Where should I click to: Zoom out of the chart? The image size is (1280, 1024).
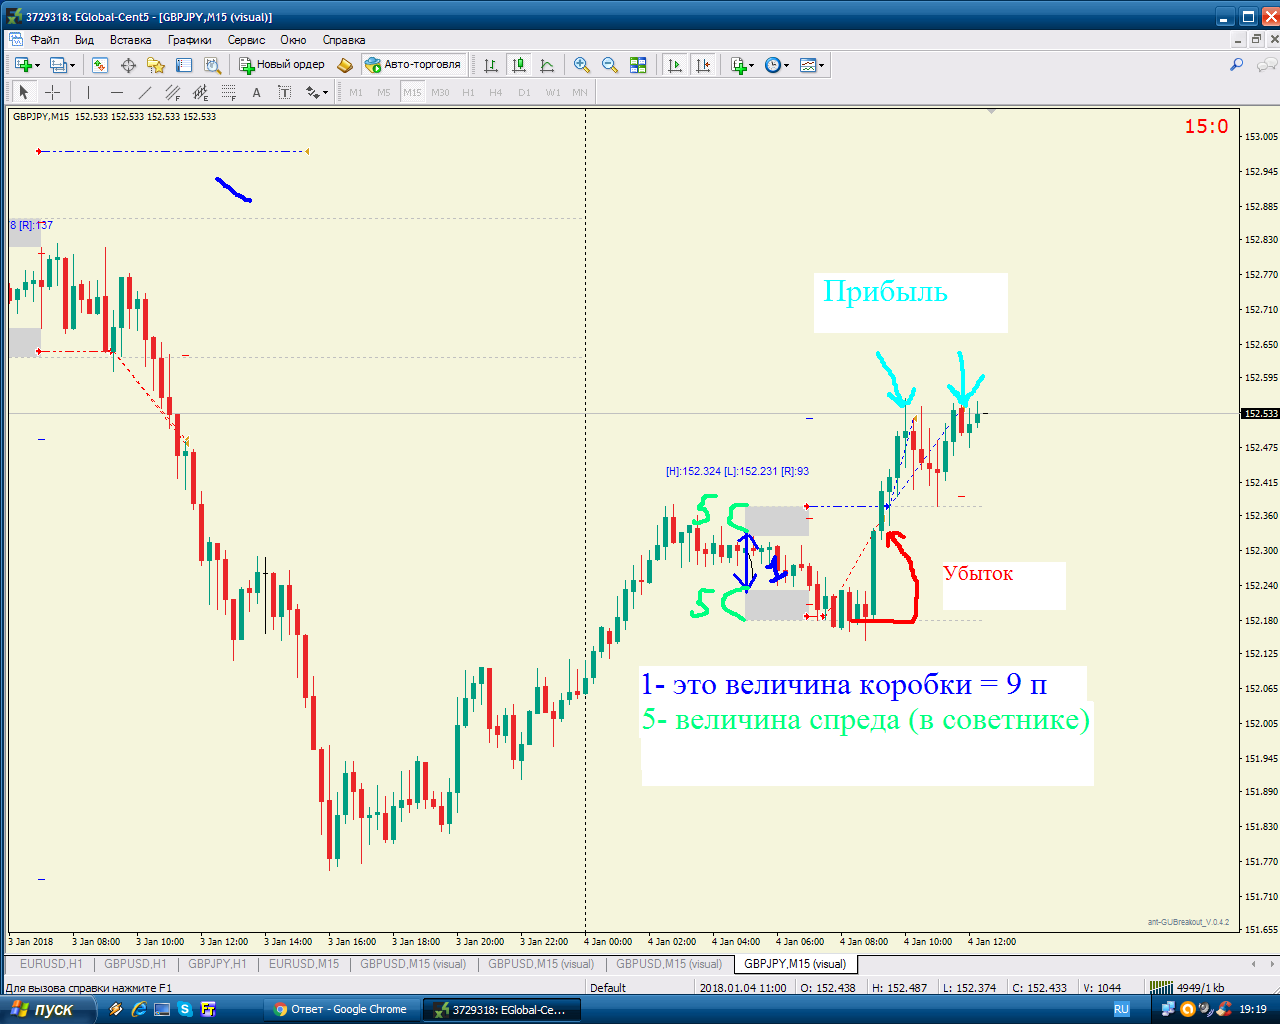(610, 65)
